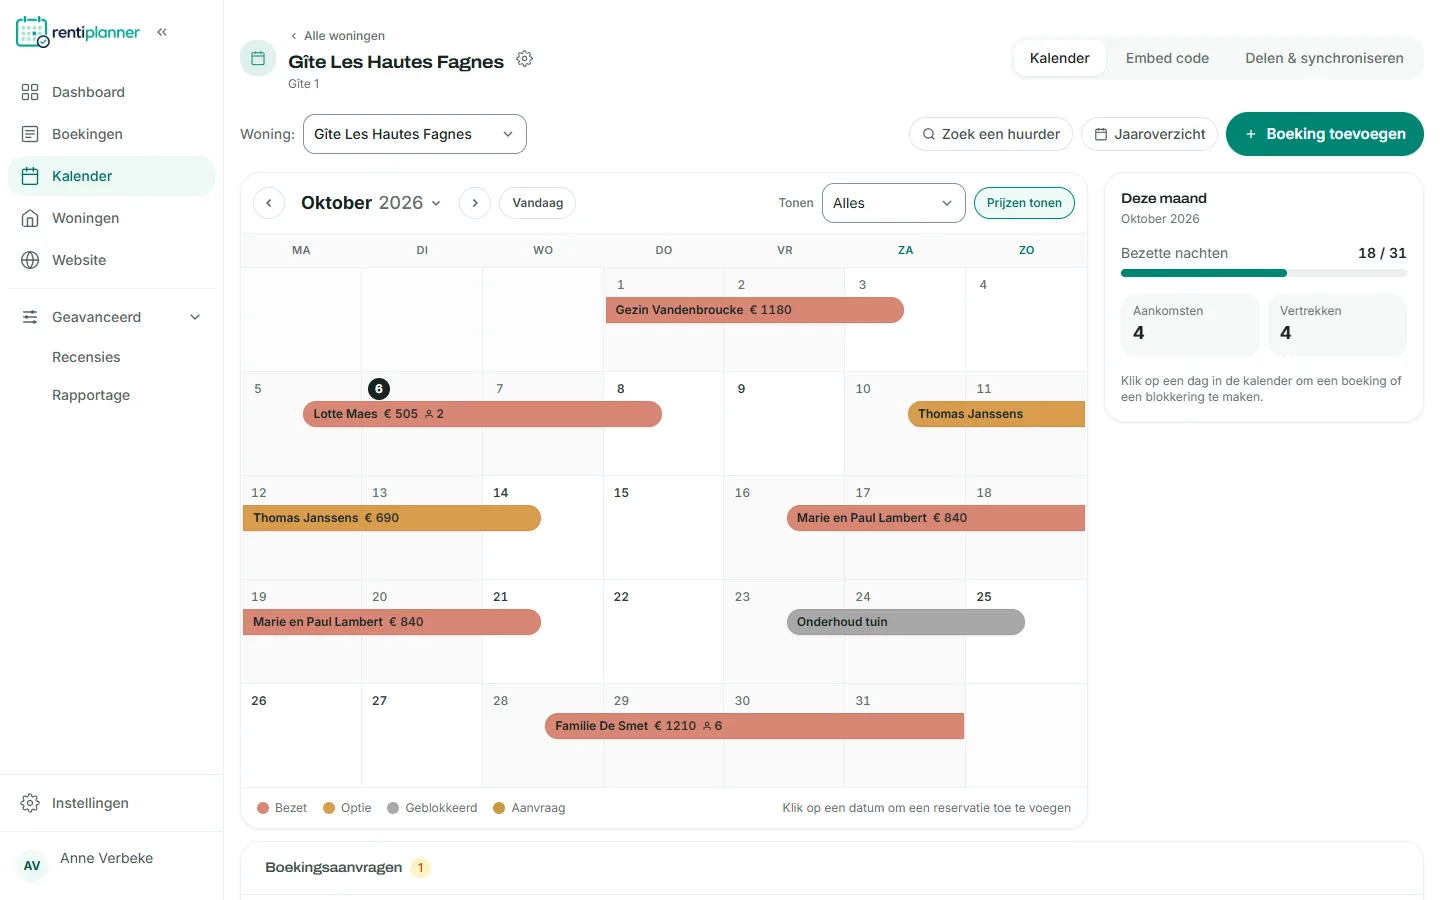Click the Optie legend swatch
Screen dimensions: 1440x900
tap(329, 808)
